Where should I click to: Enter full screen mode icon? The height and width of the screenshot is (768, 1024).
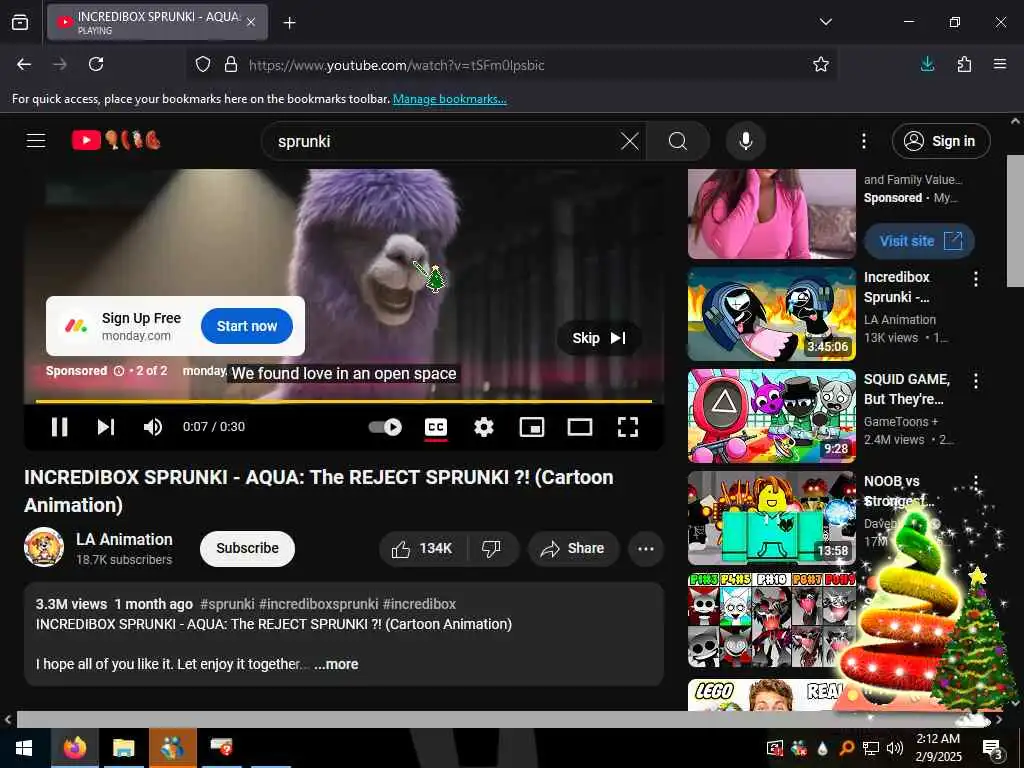tap(628, 427)
